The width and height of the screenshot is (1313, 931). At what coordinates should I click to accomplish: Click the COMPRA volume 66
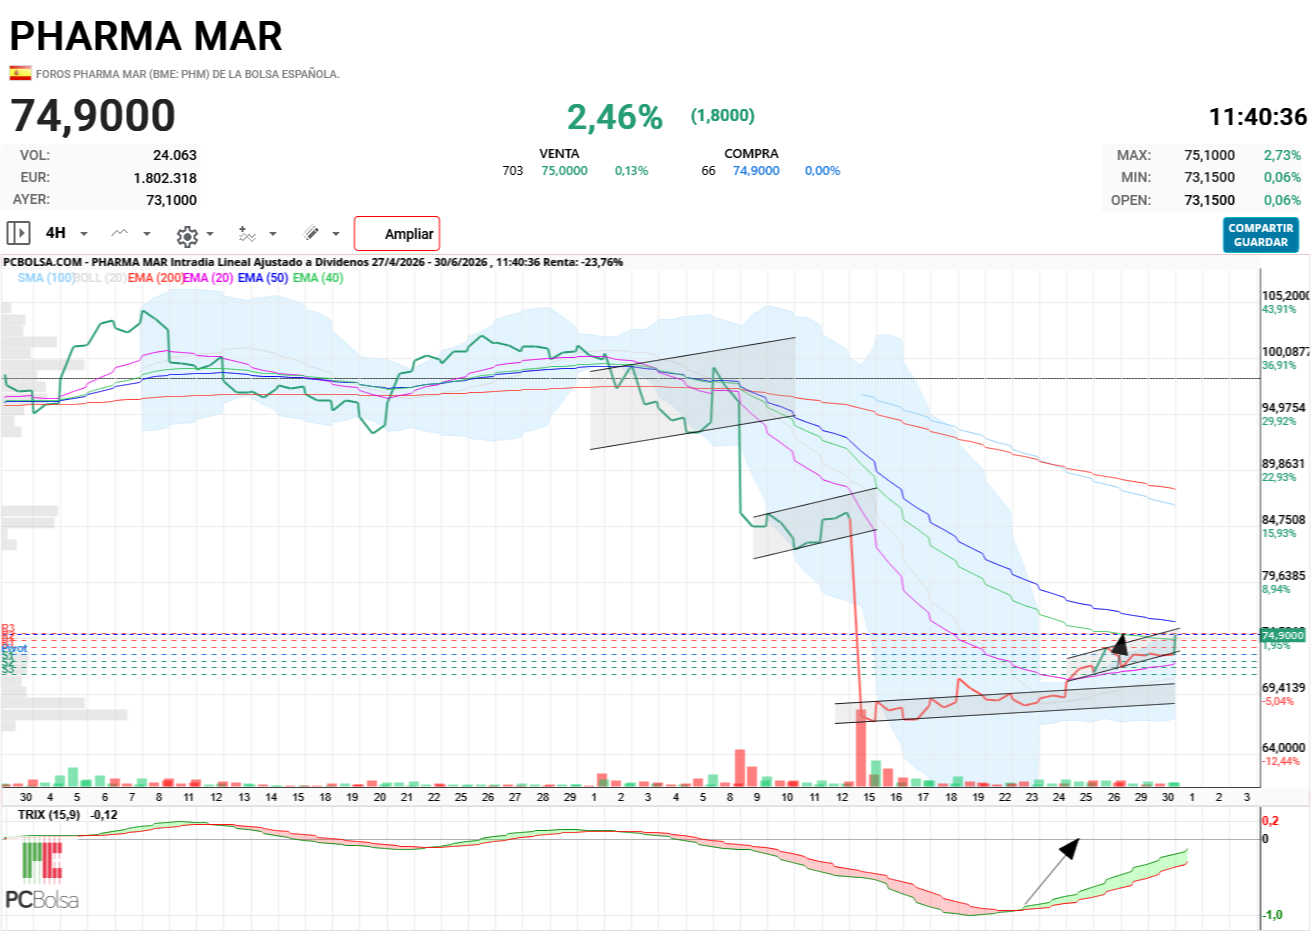point(709,171)
